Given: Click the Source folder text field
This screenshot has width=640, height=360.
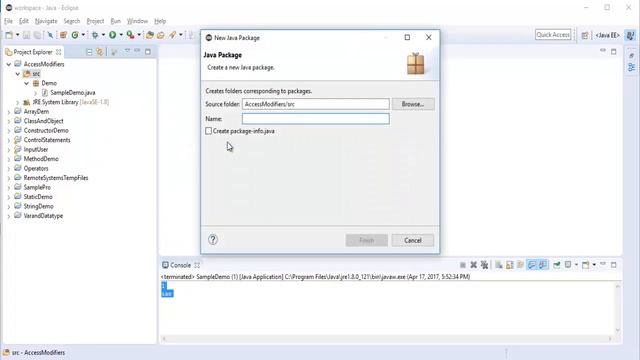Looking at the screenshot, I should point(316,104).
